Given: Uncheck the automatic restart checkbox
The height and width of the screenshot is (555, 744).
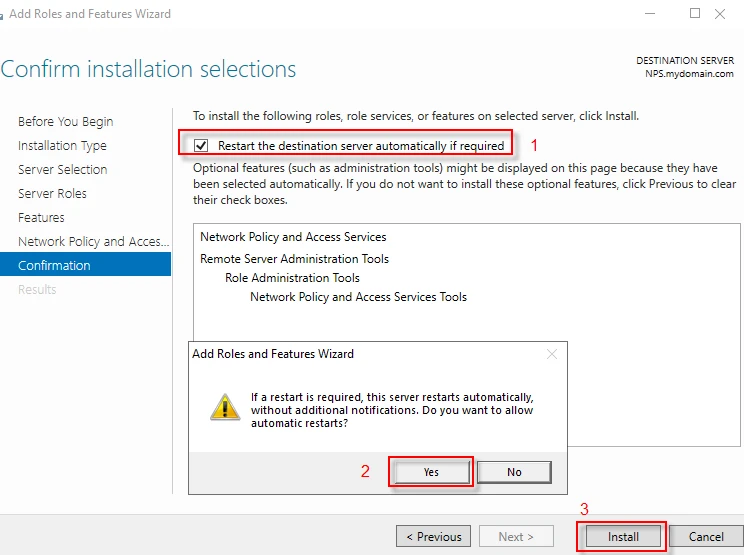Looking at the screenshot, I should [x=202, y=145].
